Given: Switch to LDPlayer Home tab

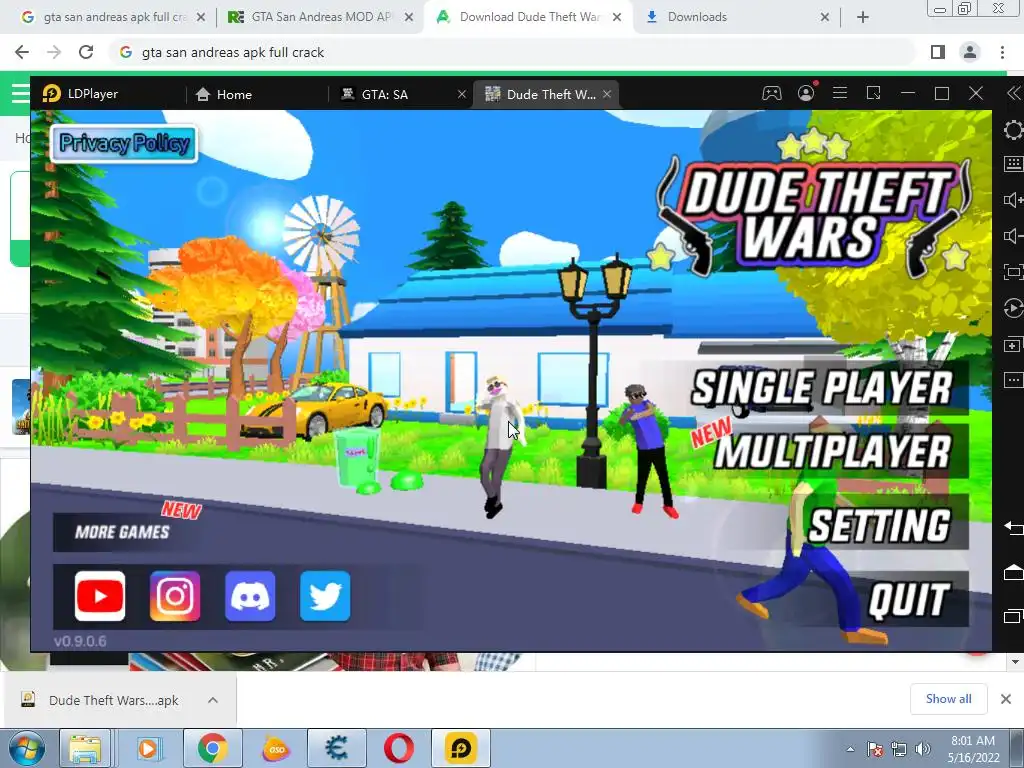Looking at the screenshot, I should (225, 94).
